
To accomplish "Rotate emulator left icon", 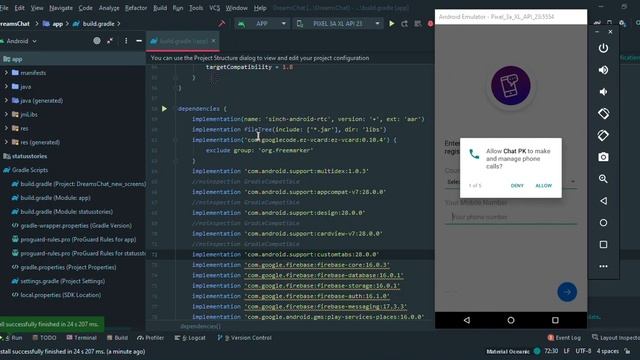I will [603, 113].
